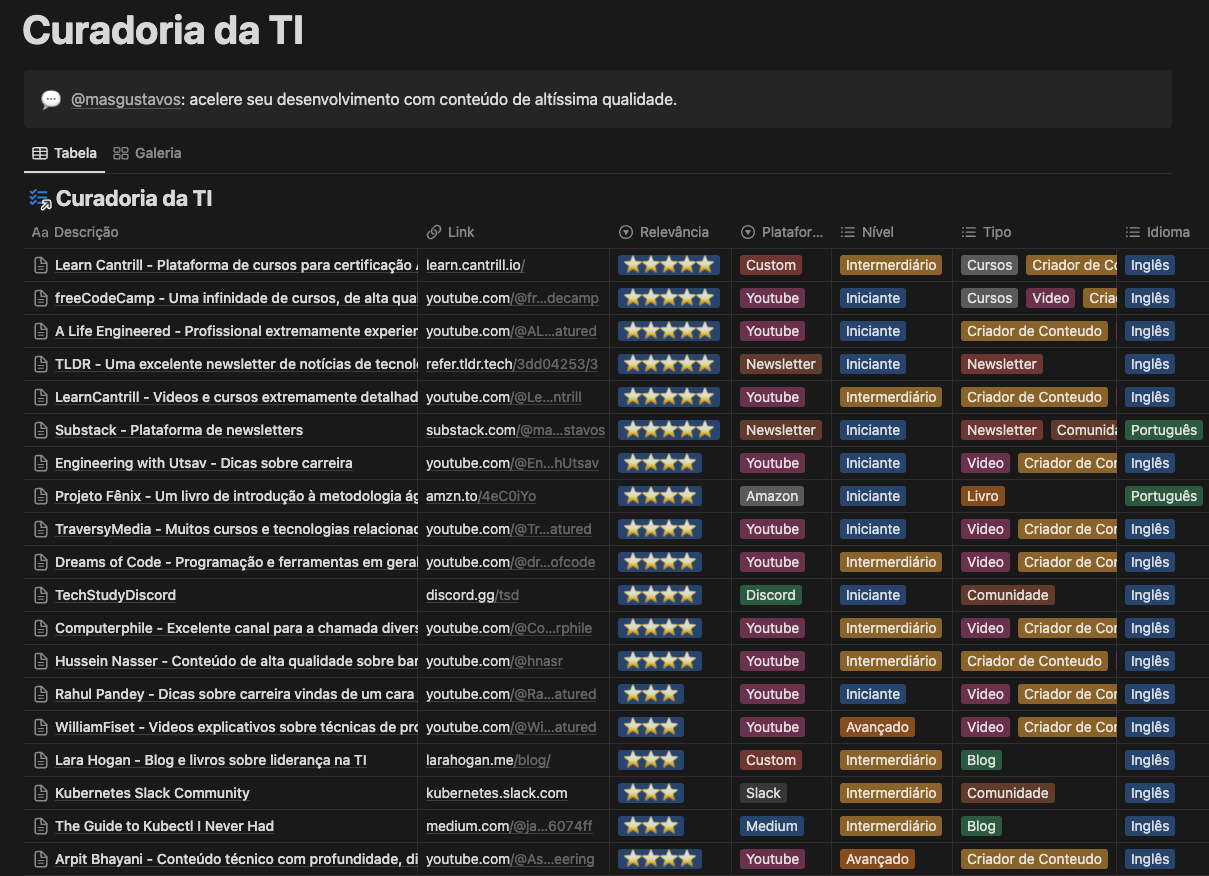Click the Português tag in Substack row
This screenshot has height=876, width=1209.
coord(1164,430)
